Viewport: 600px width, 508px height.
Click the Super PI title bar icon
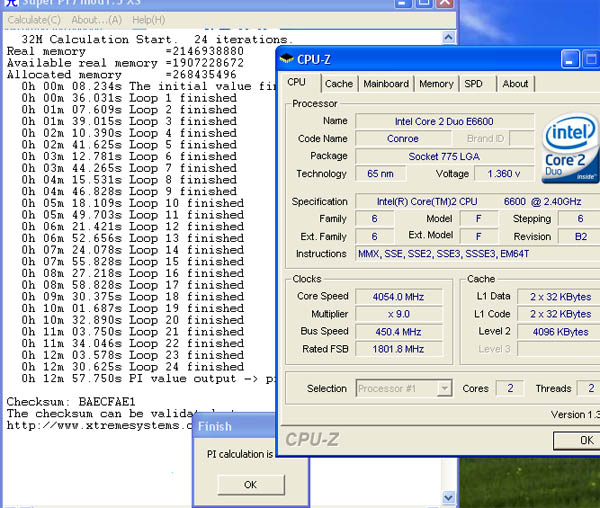tap(12, 3)
